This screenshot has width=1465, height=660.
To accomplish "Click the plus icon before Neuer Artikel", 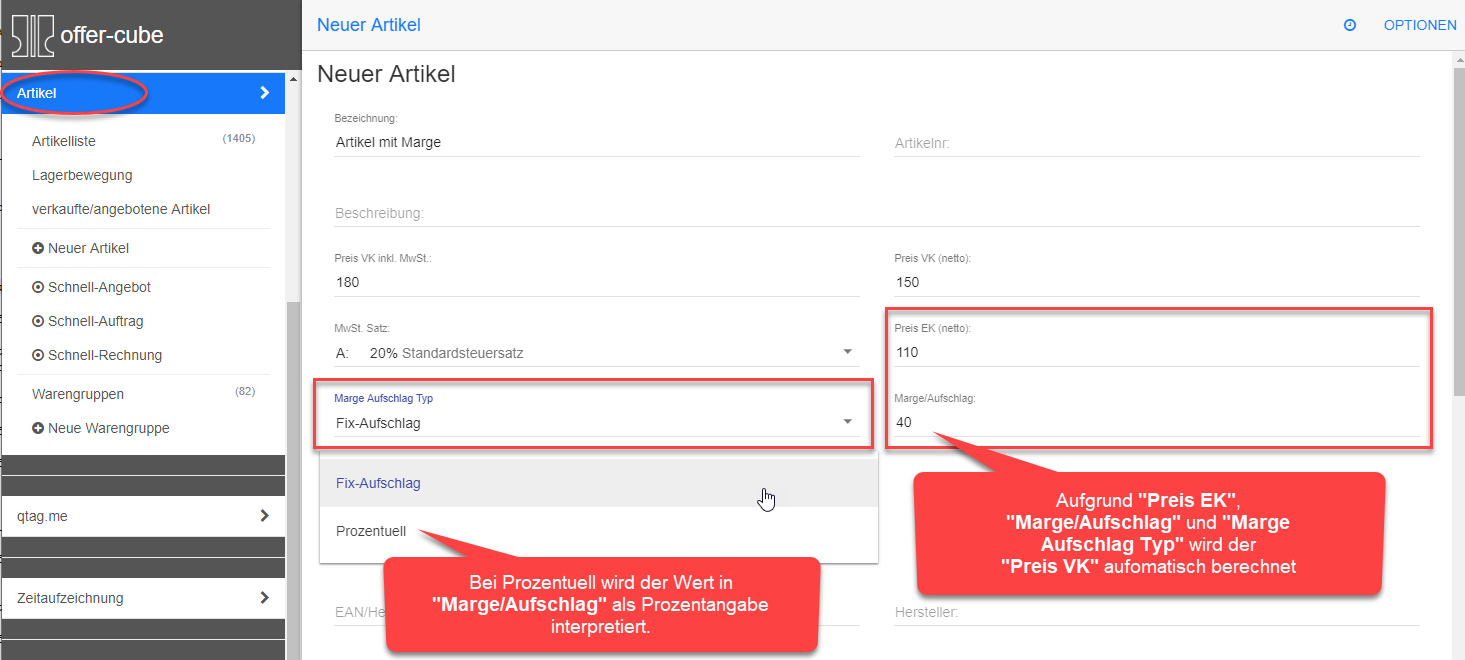I will [38, 248].
